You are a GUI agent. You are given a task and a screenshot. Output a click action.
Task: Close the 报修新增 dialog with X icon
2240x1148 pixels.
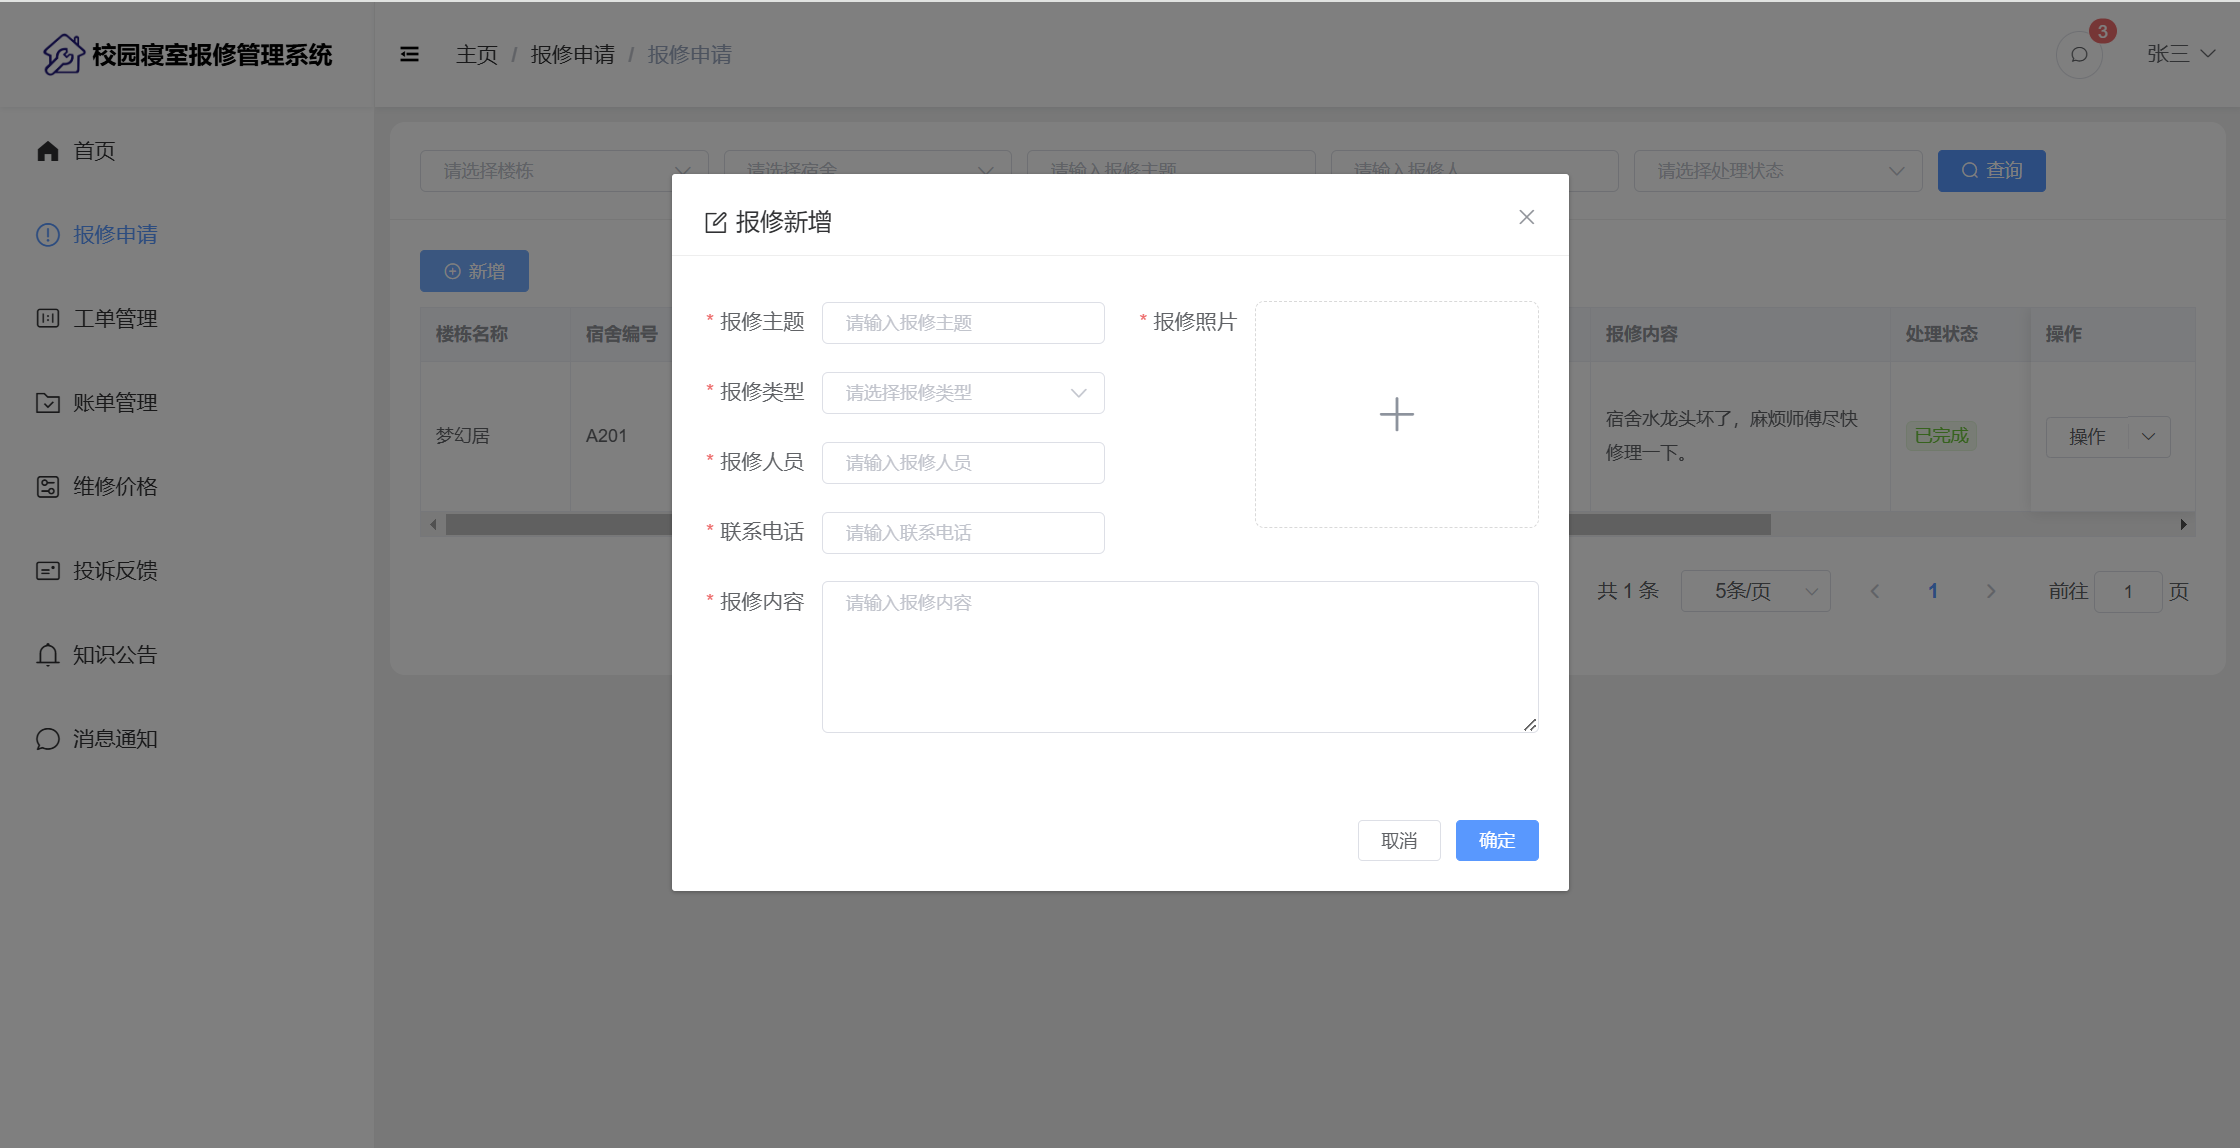point(1526,217)
